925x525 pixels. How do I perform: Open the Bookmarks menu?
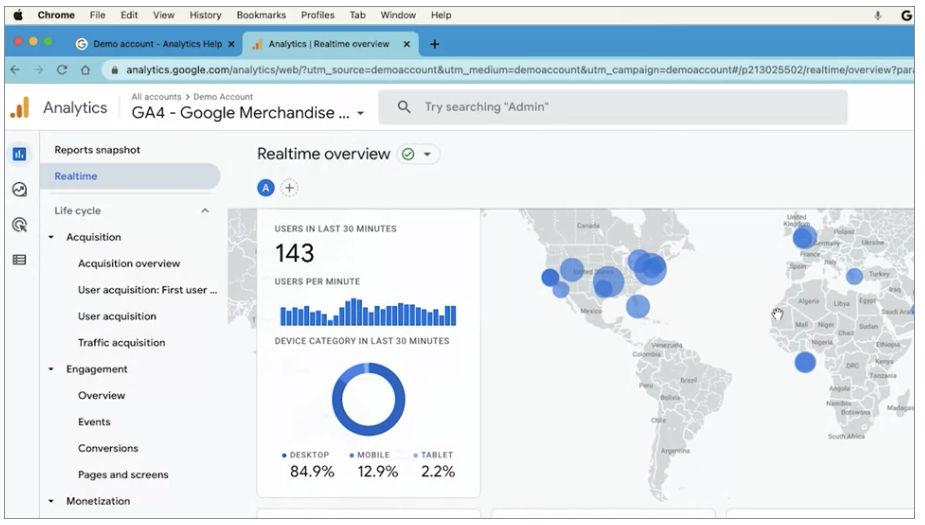pyautogui.click(x=261, y=15)
